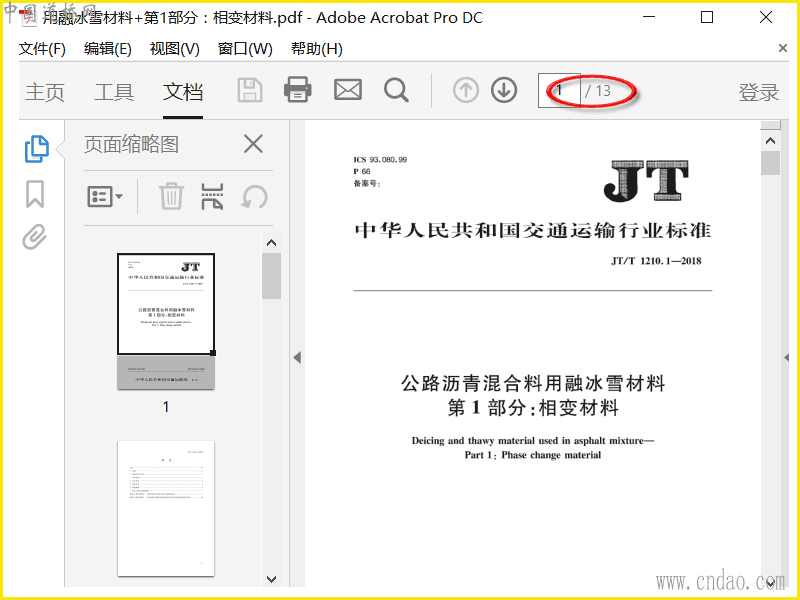
Task: Click the ICS 93.080.99 text
Action: pyautogui.click(x=380, y=160)
